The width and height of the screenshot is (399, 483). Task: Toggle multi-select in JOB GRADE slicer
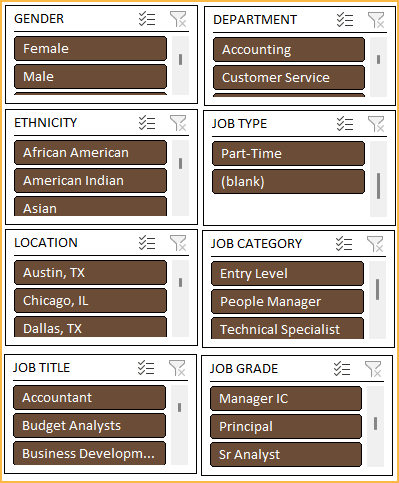pyautogui.click(x=342, y=369)
